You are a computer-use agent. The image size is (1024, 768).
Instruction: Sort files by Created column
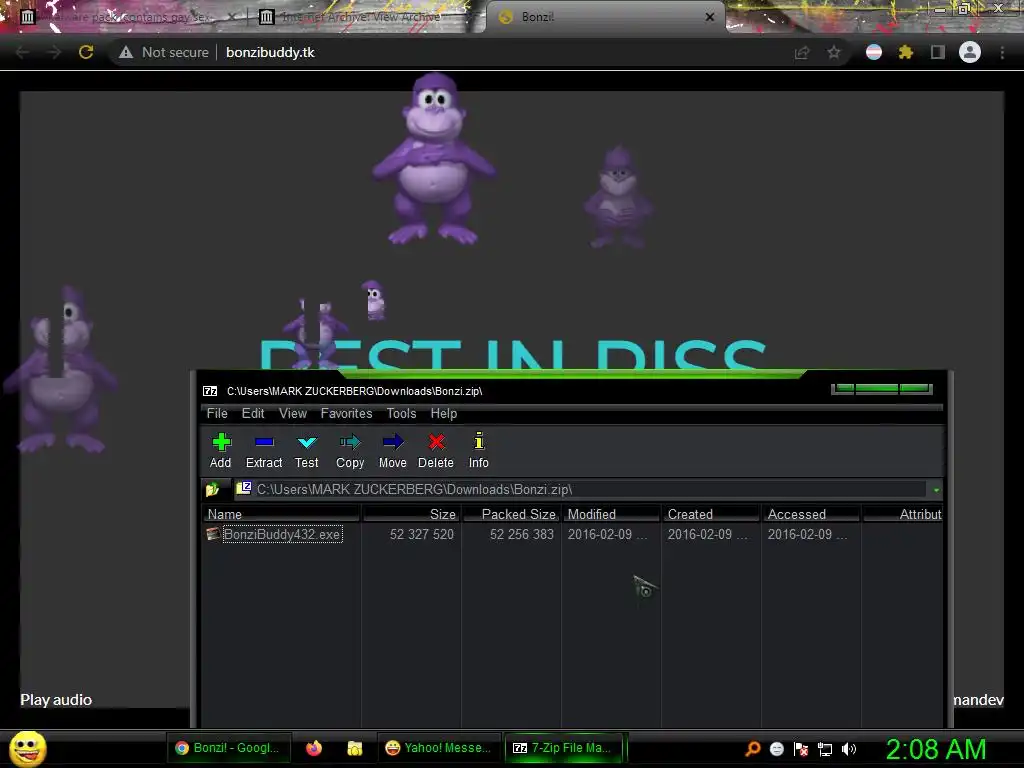point(711,514)
